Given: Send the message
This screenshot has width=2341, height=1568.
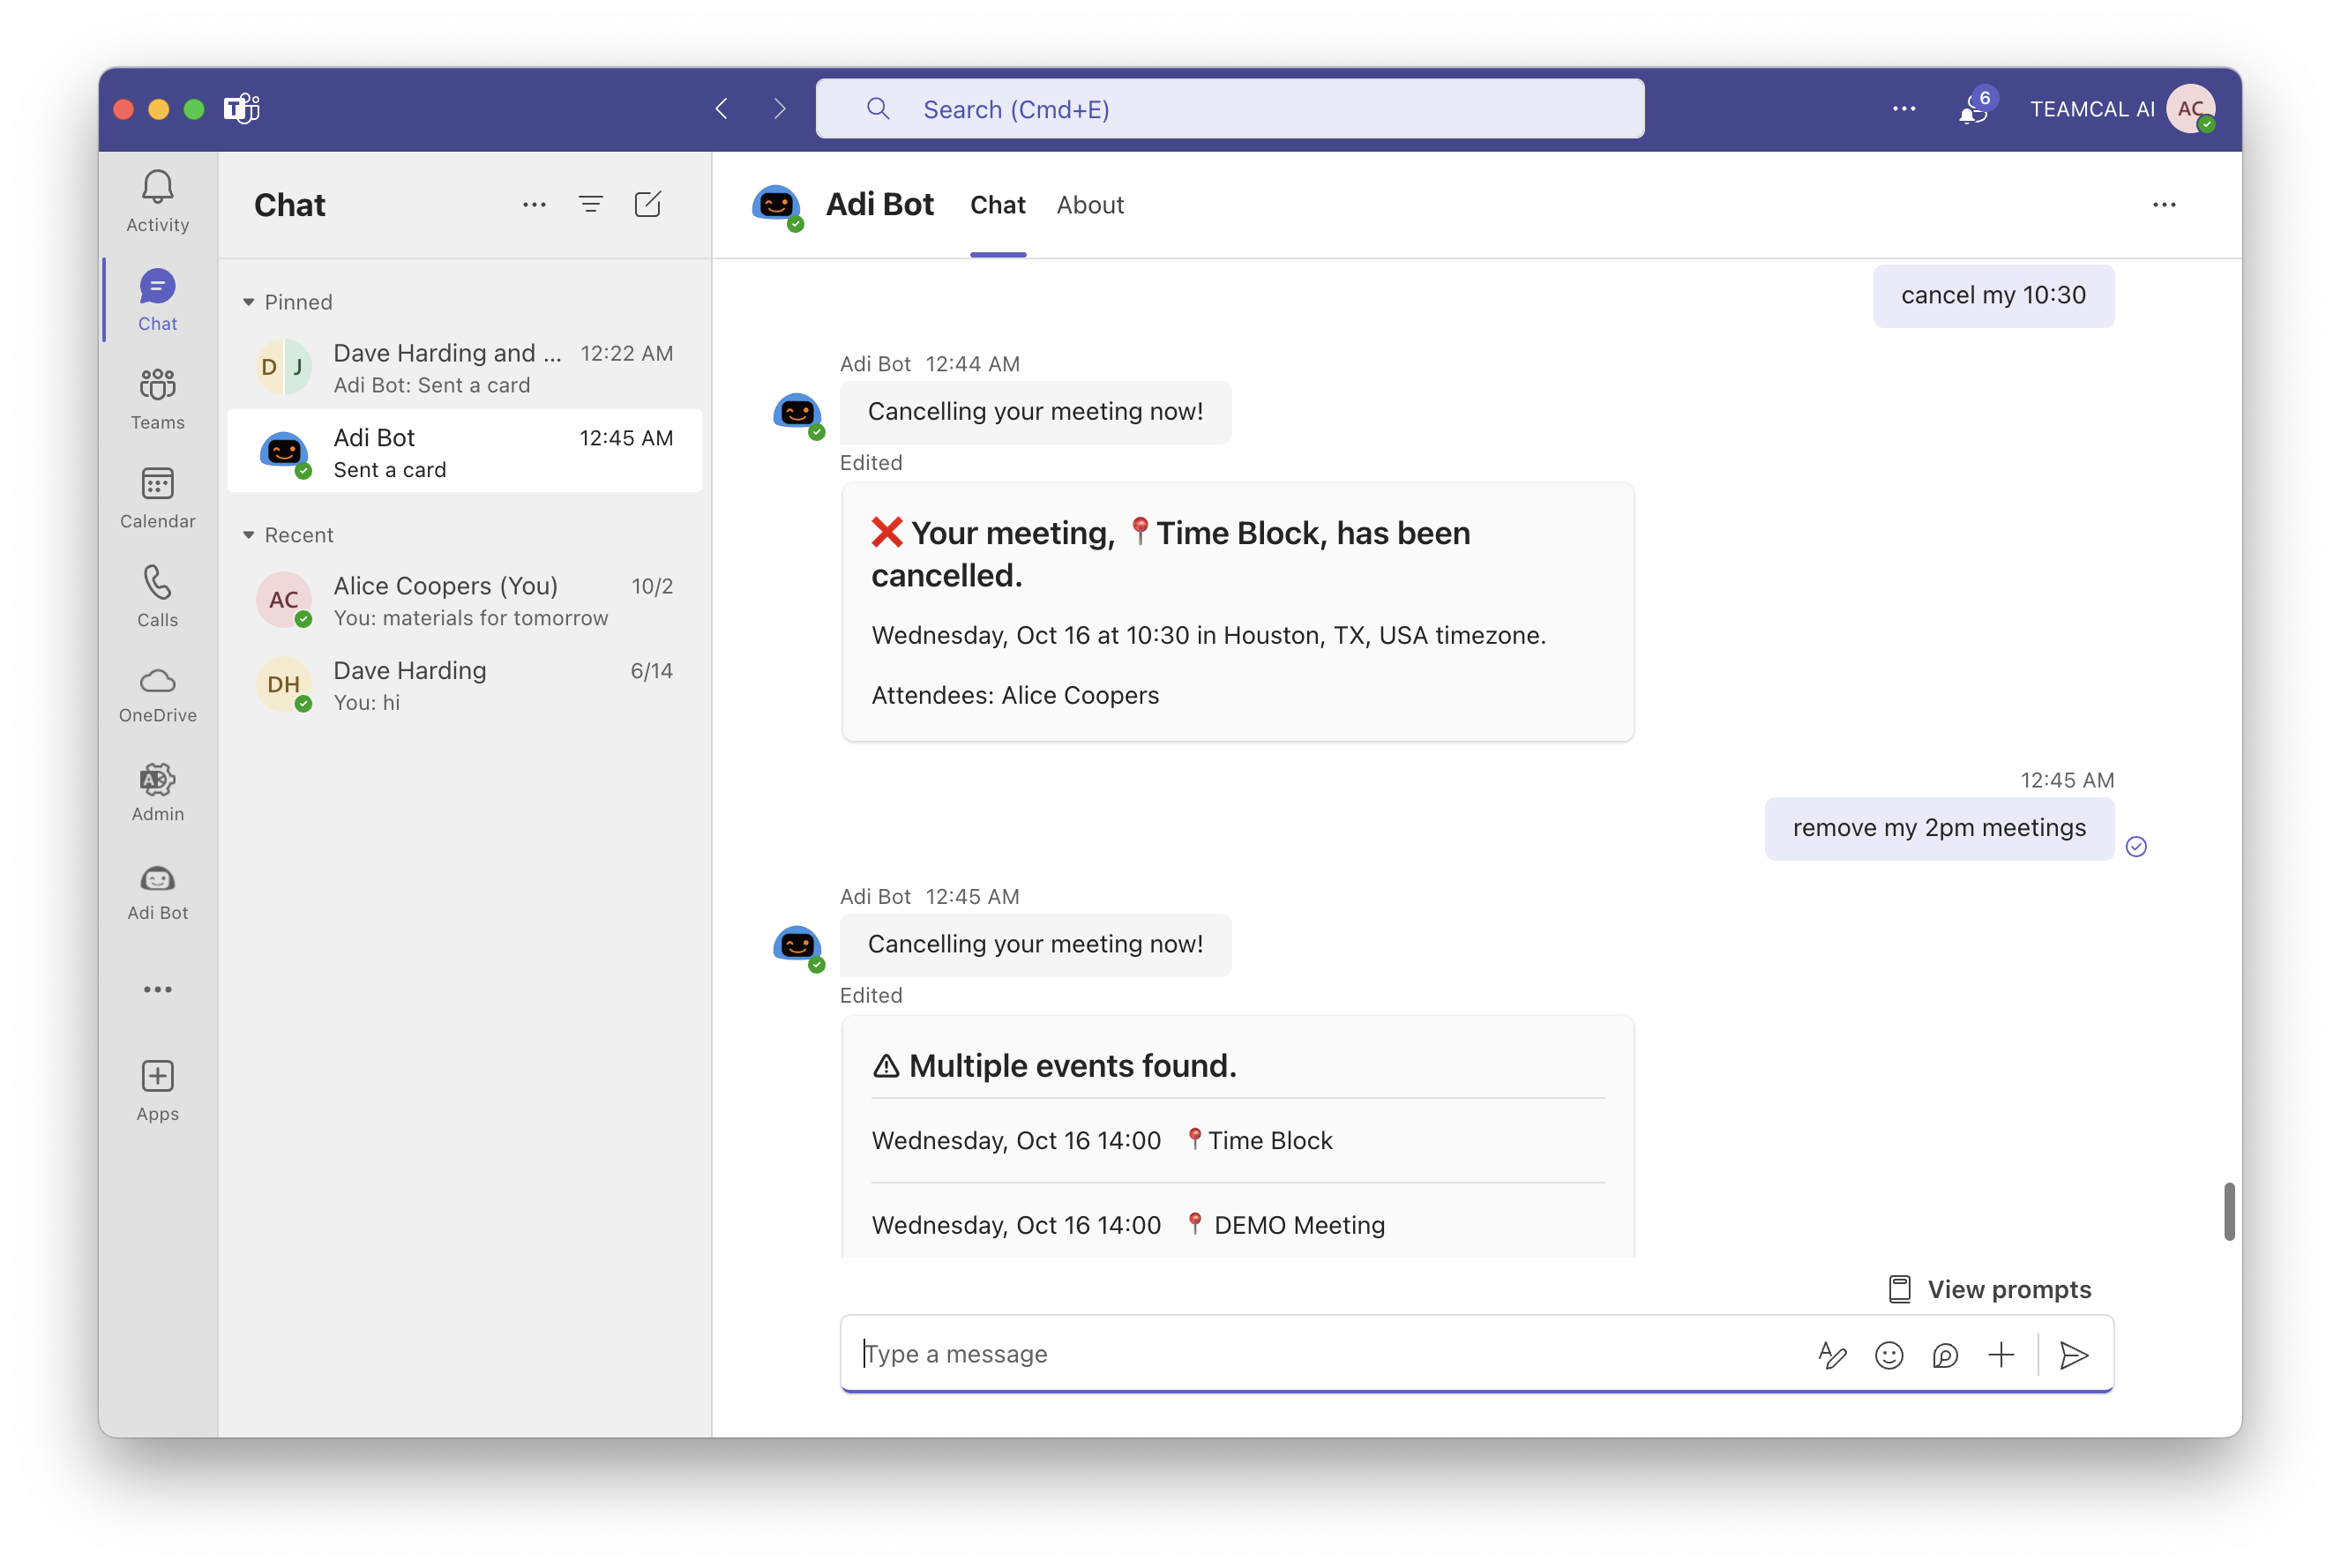Looking at the screenshot, I should (2073, 1355).
